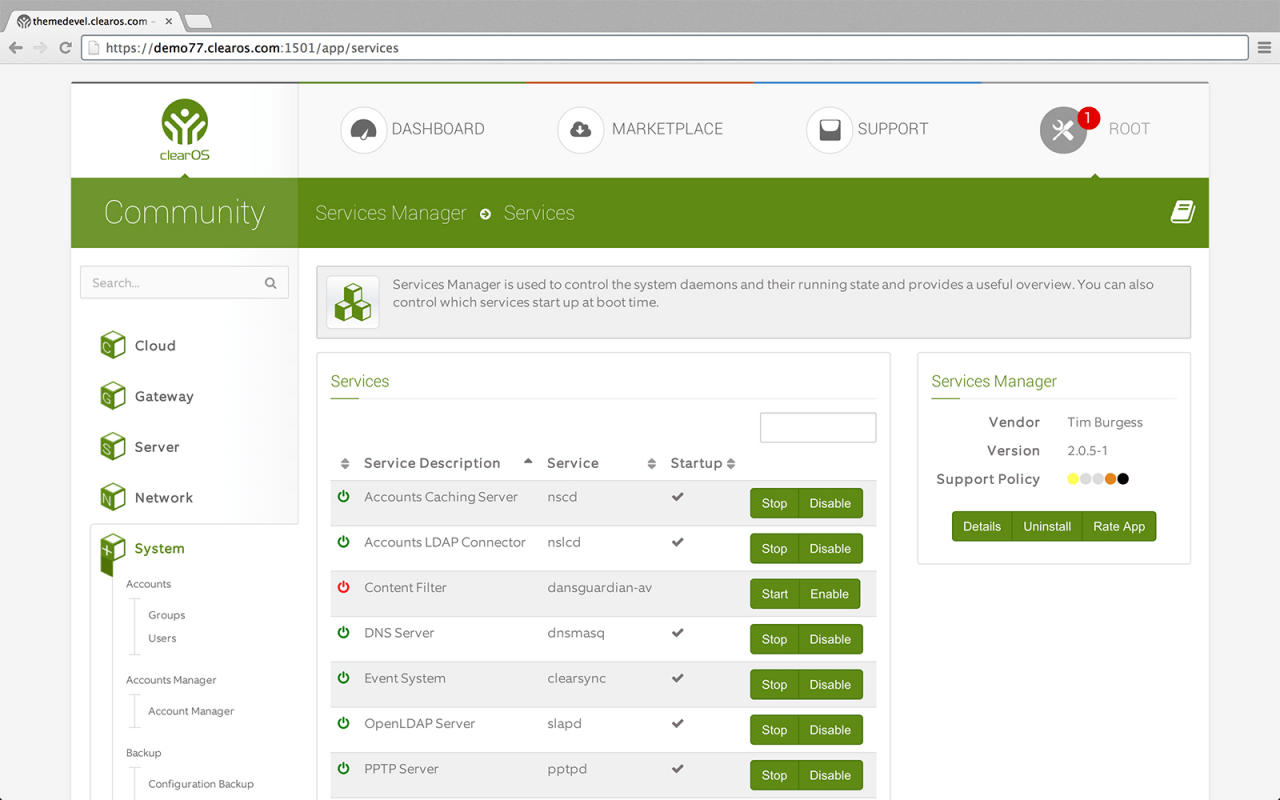Disable the DNS Server startup
The height and width of the screenshot is (800, 1280).
(x=830, y=639)
